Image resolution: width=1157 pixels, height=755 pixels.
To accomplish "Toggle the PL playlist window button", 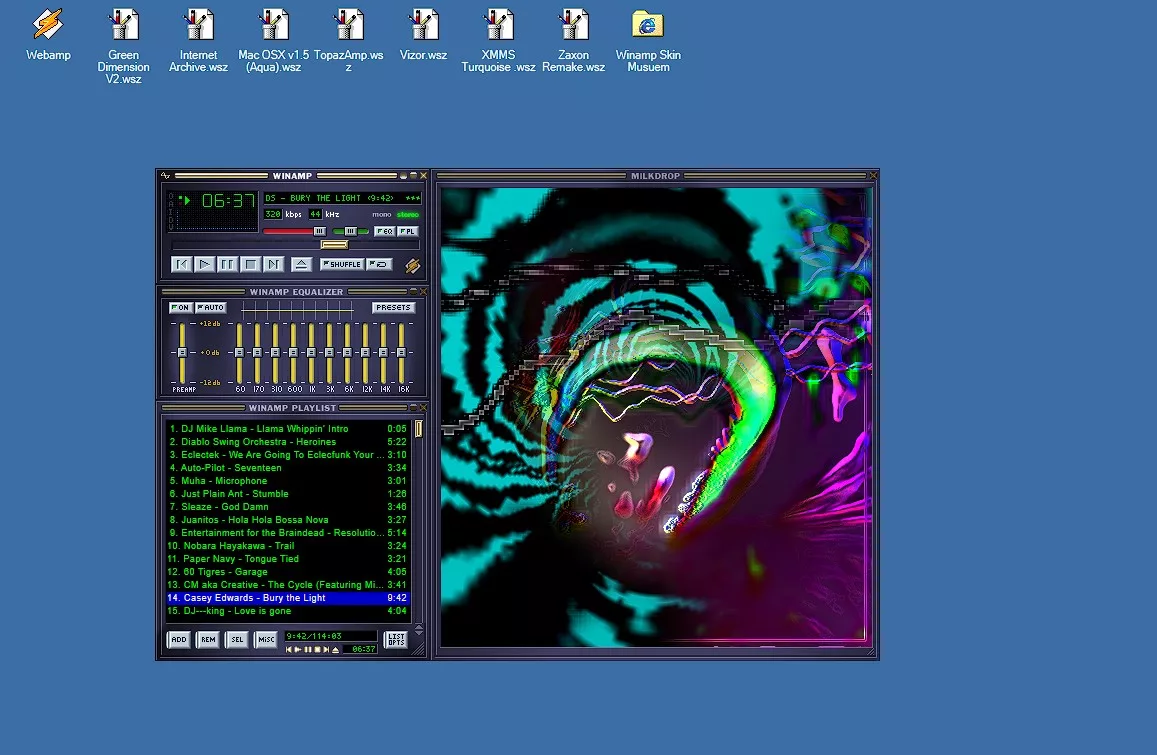I will 407,231.
